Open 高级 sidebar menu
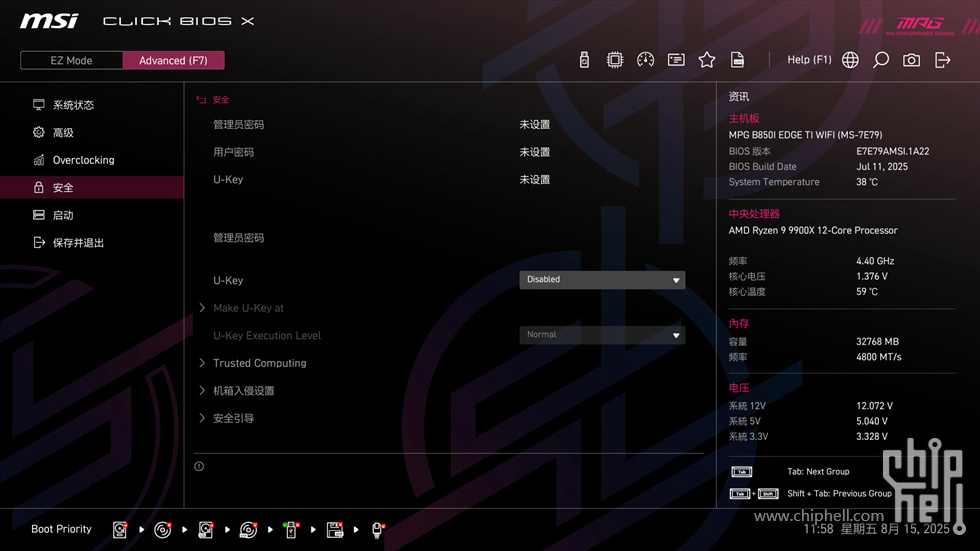Image resolution: width=980 pixels, height=551 pixels. pyautogui.click(x=91, y=132)
